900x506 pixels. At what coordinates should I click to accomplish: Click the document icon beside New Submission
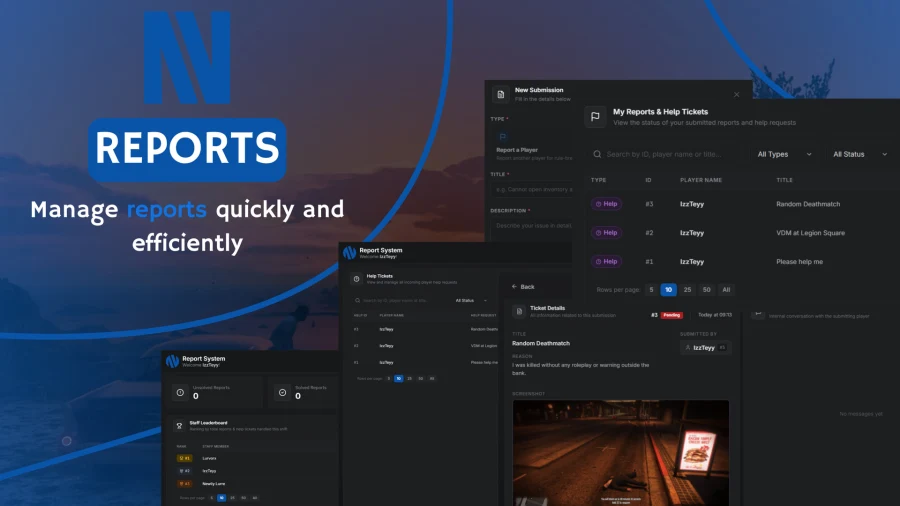[501, 95]
